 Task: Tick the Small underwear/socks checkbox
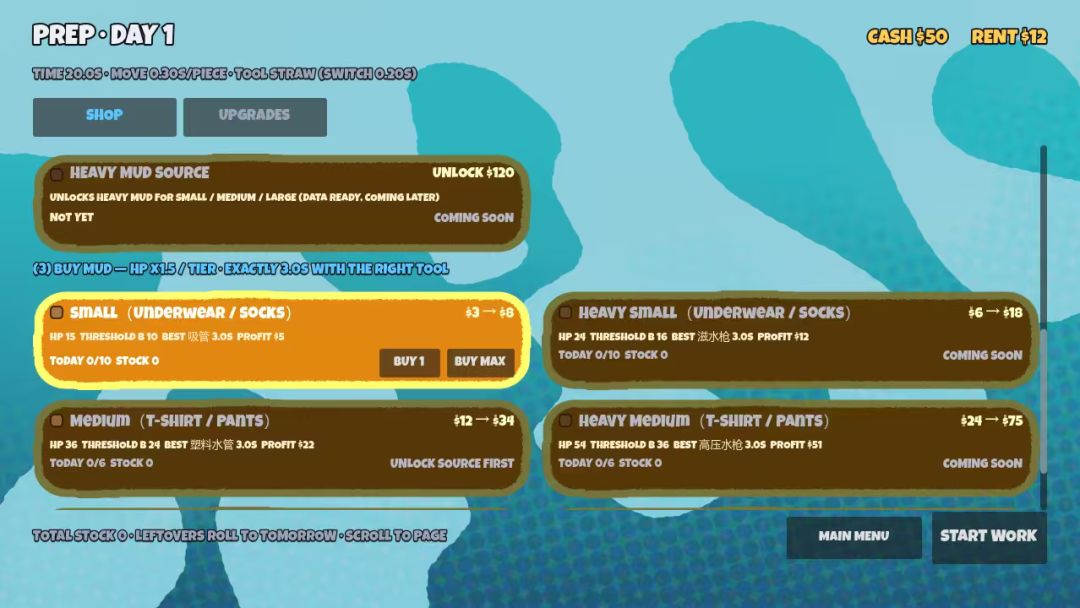click(x=56, y=313)
